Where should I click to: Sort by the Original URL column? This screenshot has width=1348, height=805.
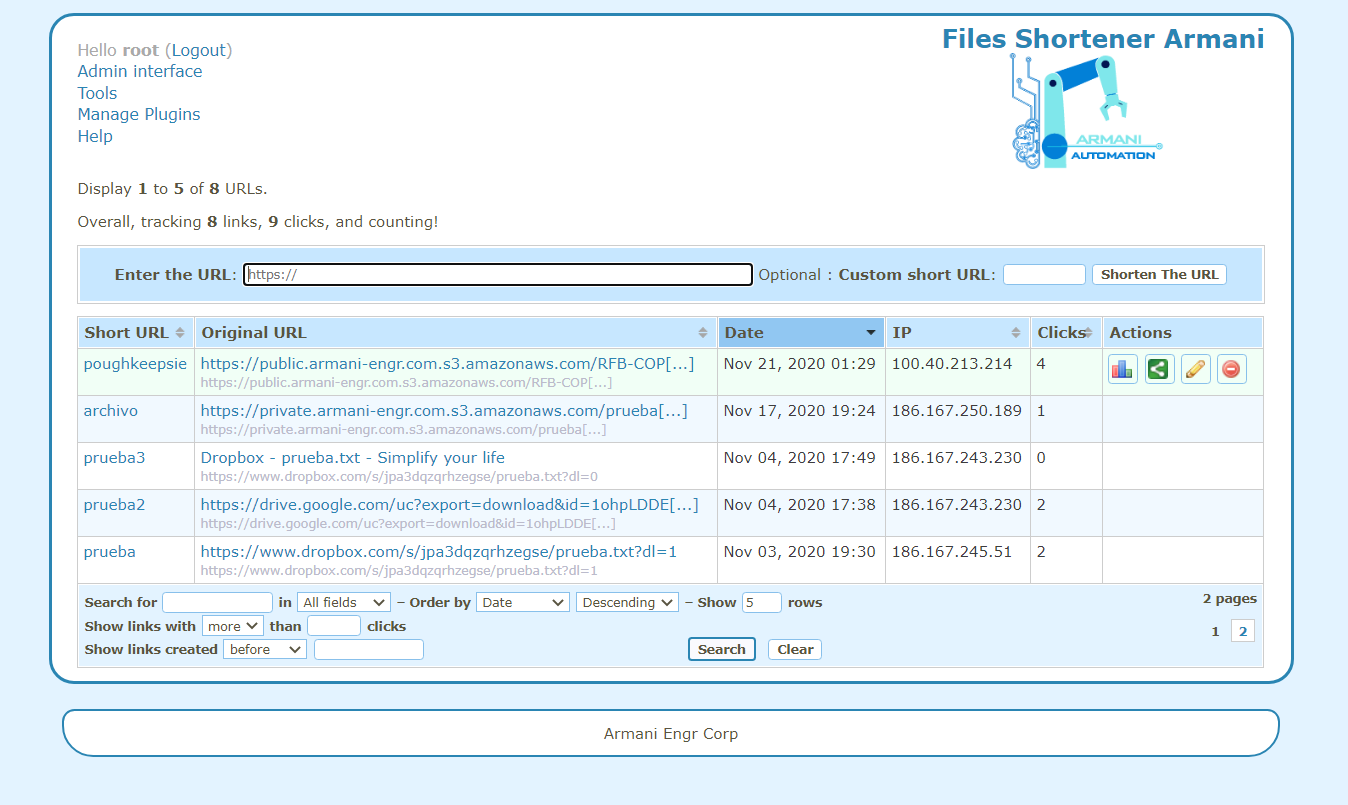coord(455,333)
